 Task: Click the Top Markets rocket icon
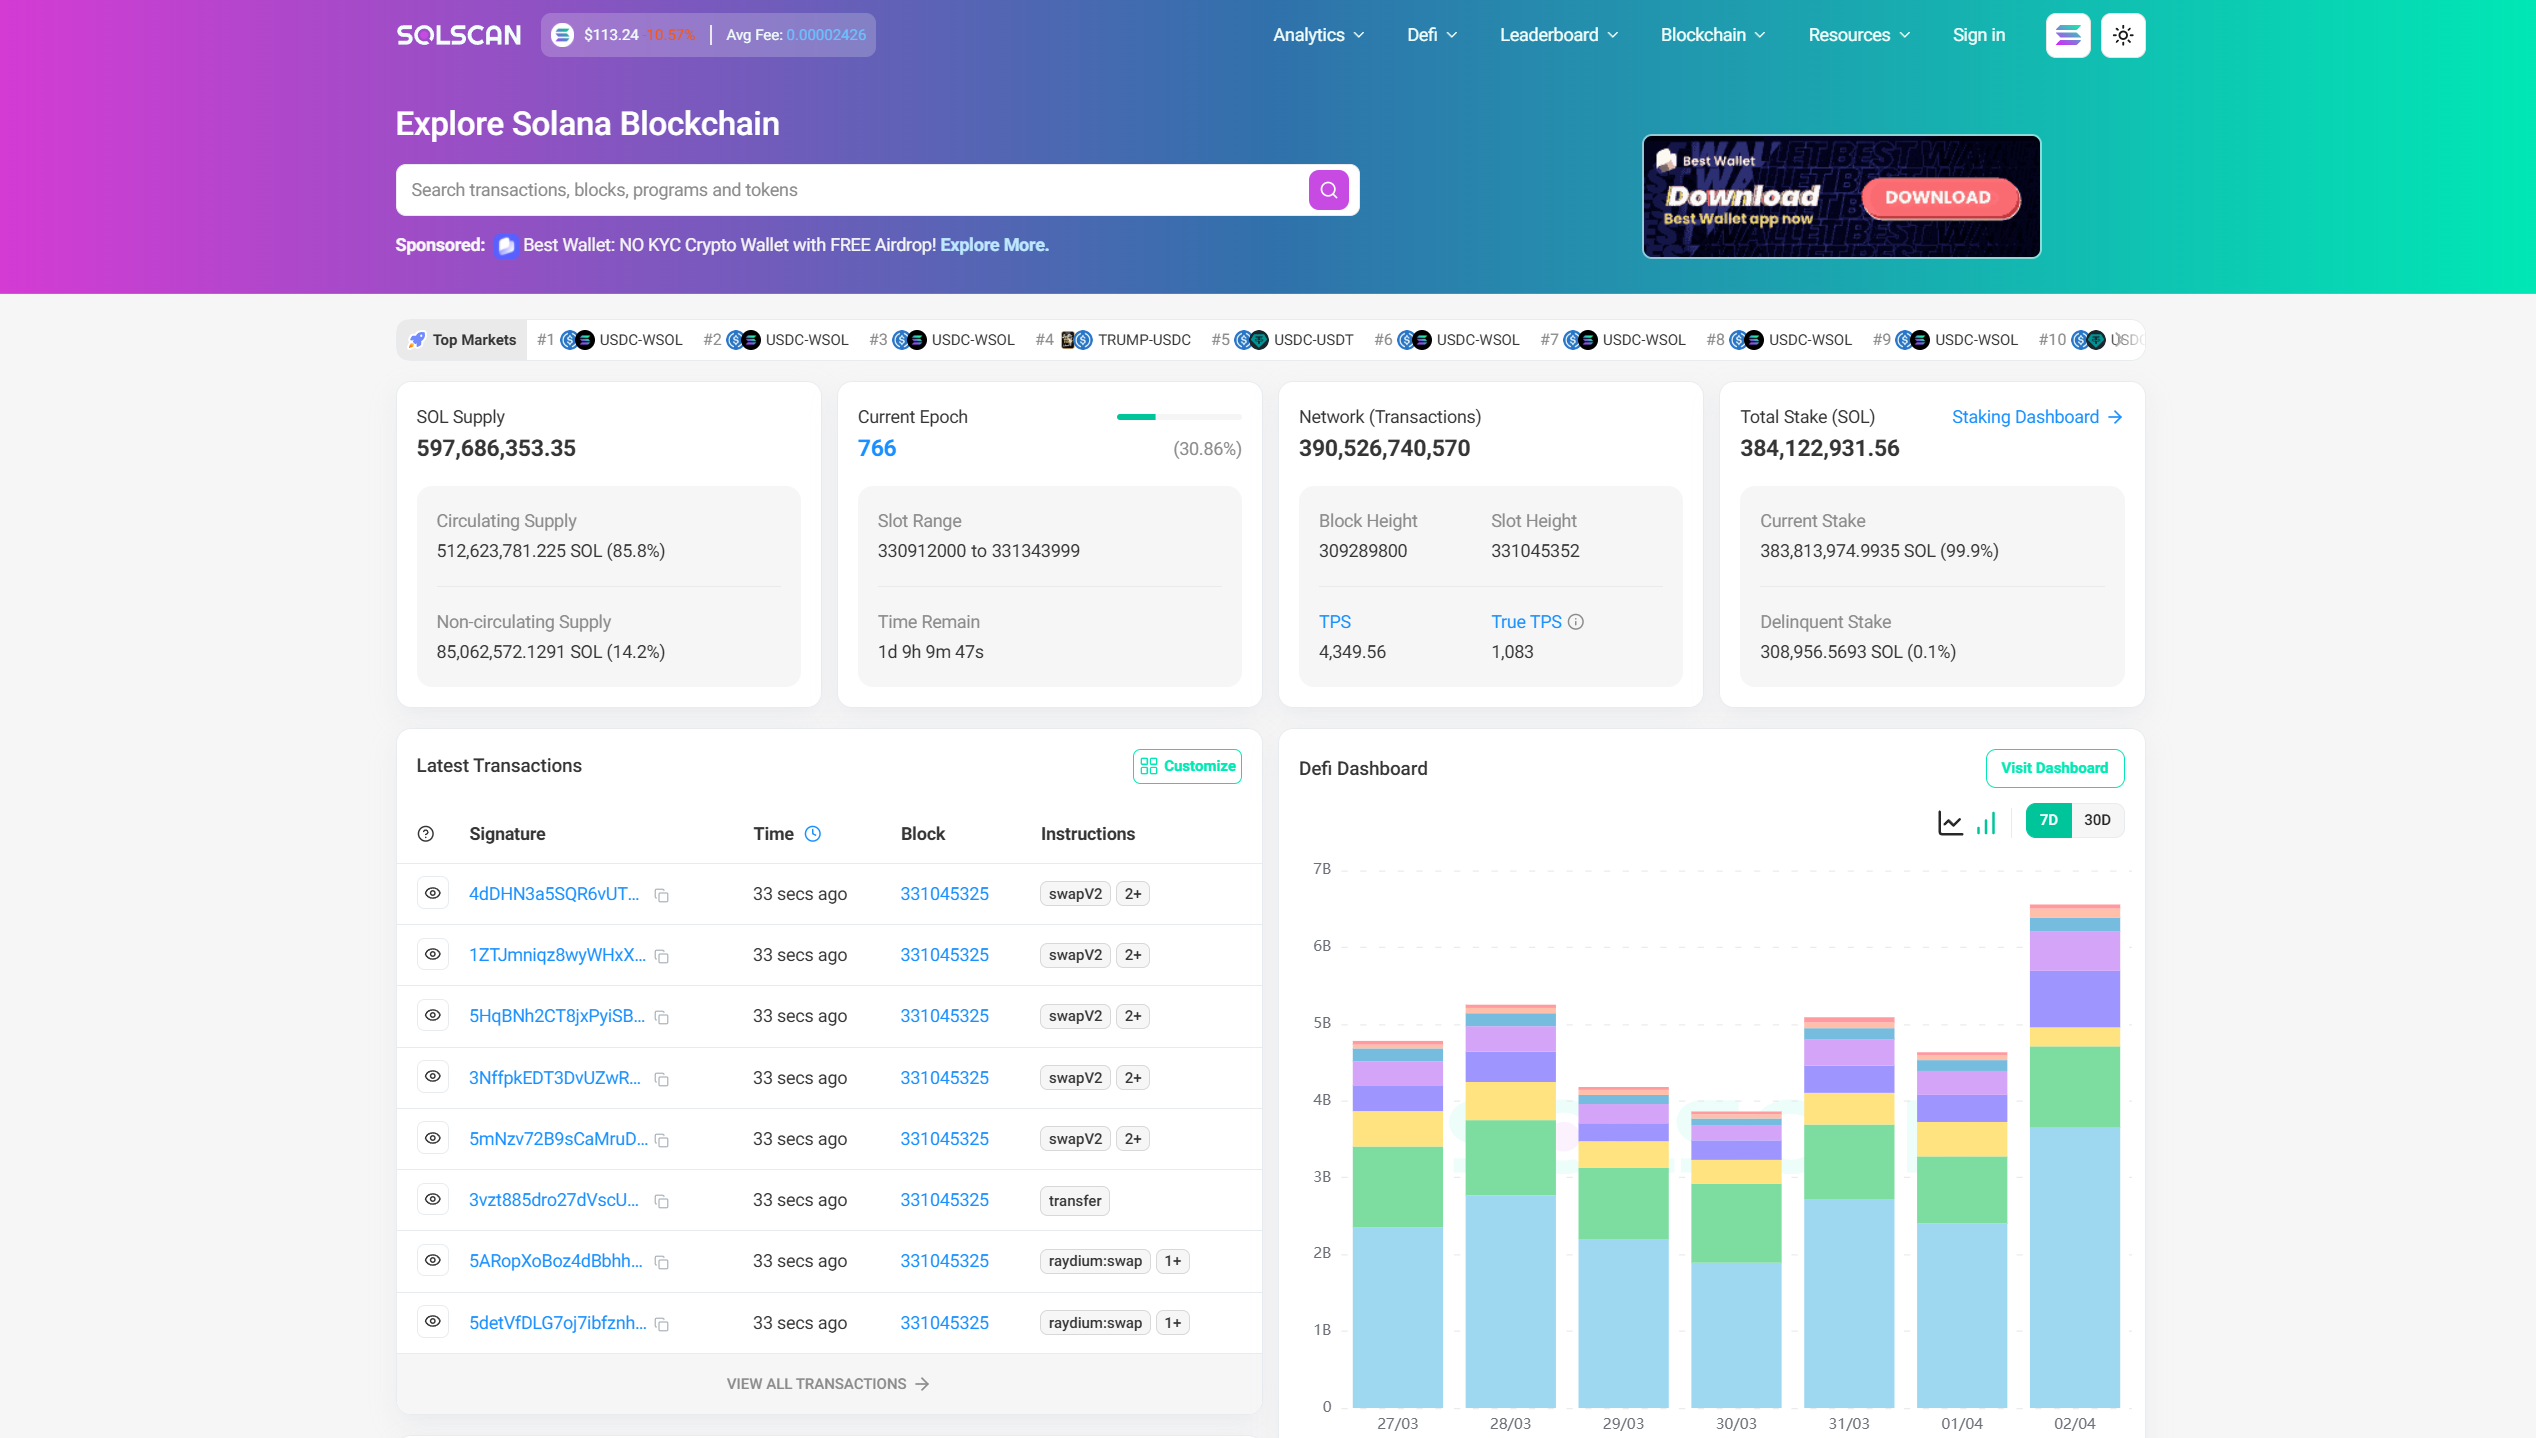(x=417, y=340)
